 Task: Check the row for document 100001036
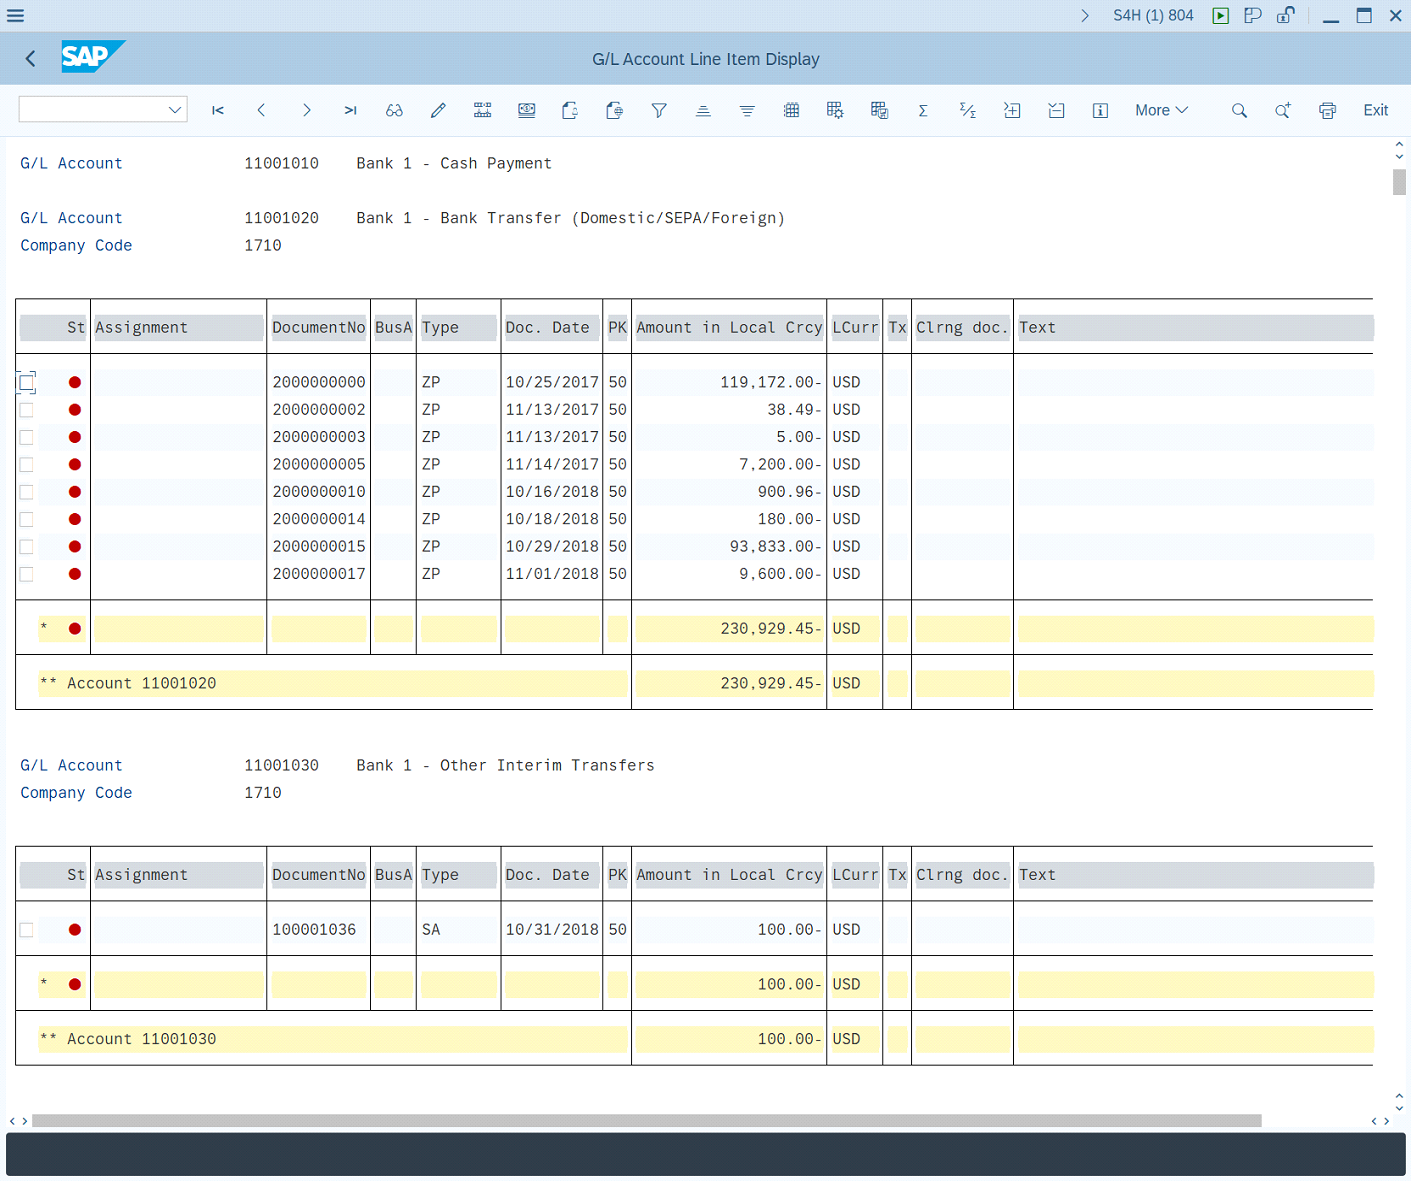click(x=27, y=930)
